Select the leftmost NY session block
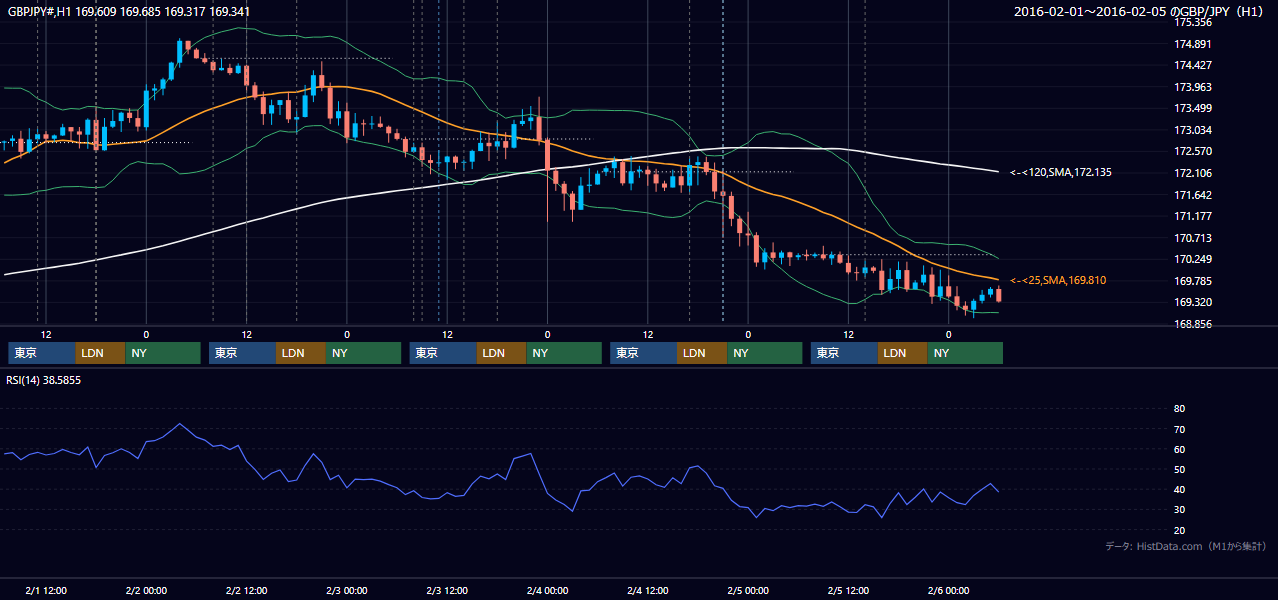1278x600 pixels. 163,353
